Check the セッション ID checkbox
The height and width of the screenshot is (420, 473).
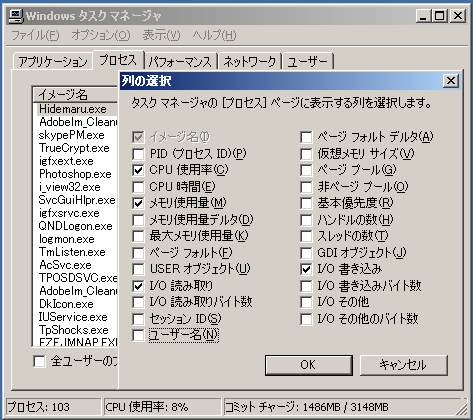pyautogui.click(x=138, y=319)
